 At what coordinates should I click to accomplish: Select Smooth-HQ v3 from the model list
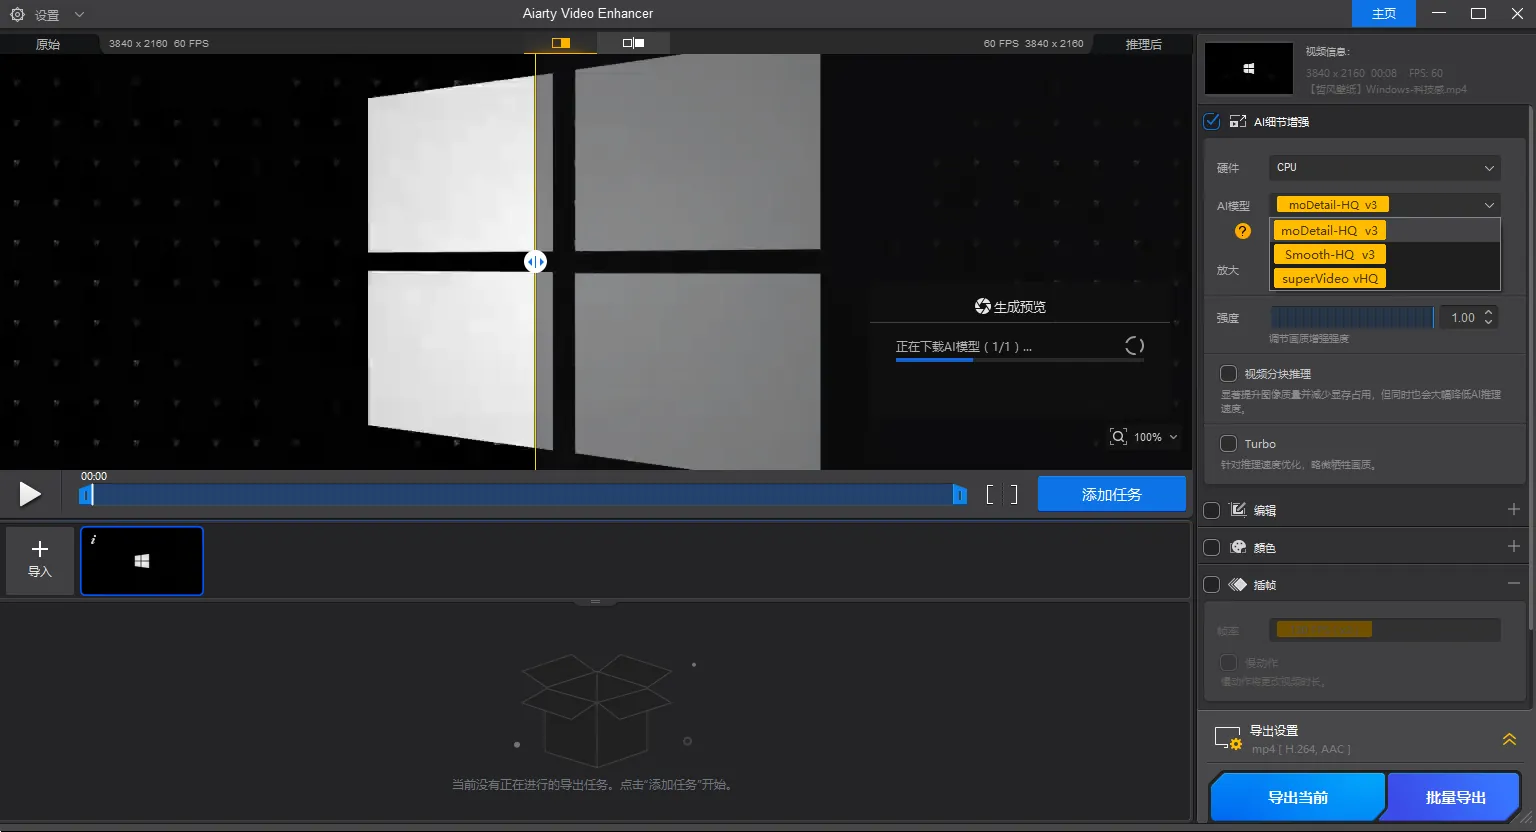pyautogui.click(x=1330, y=254)
